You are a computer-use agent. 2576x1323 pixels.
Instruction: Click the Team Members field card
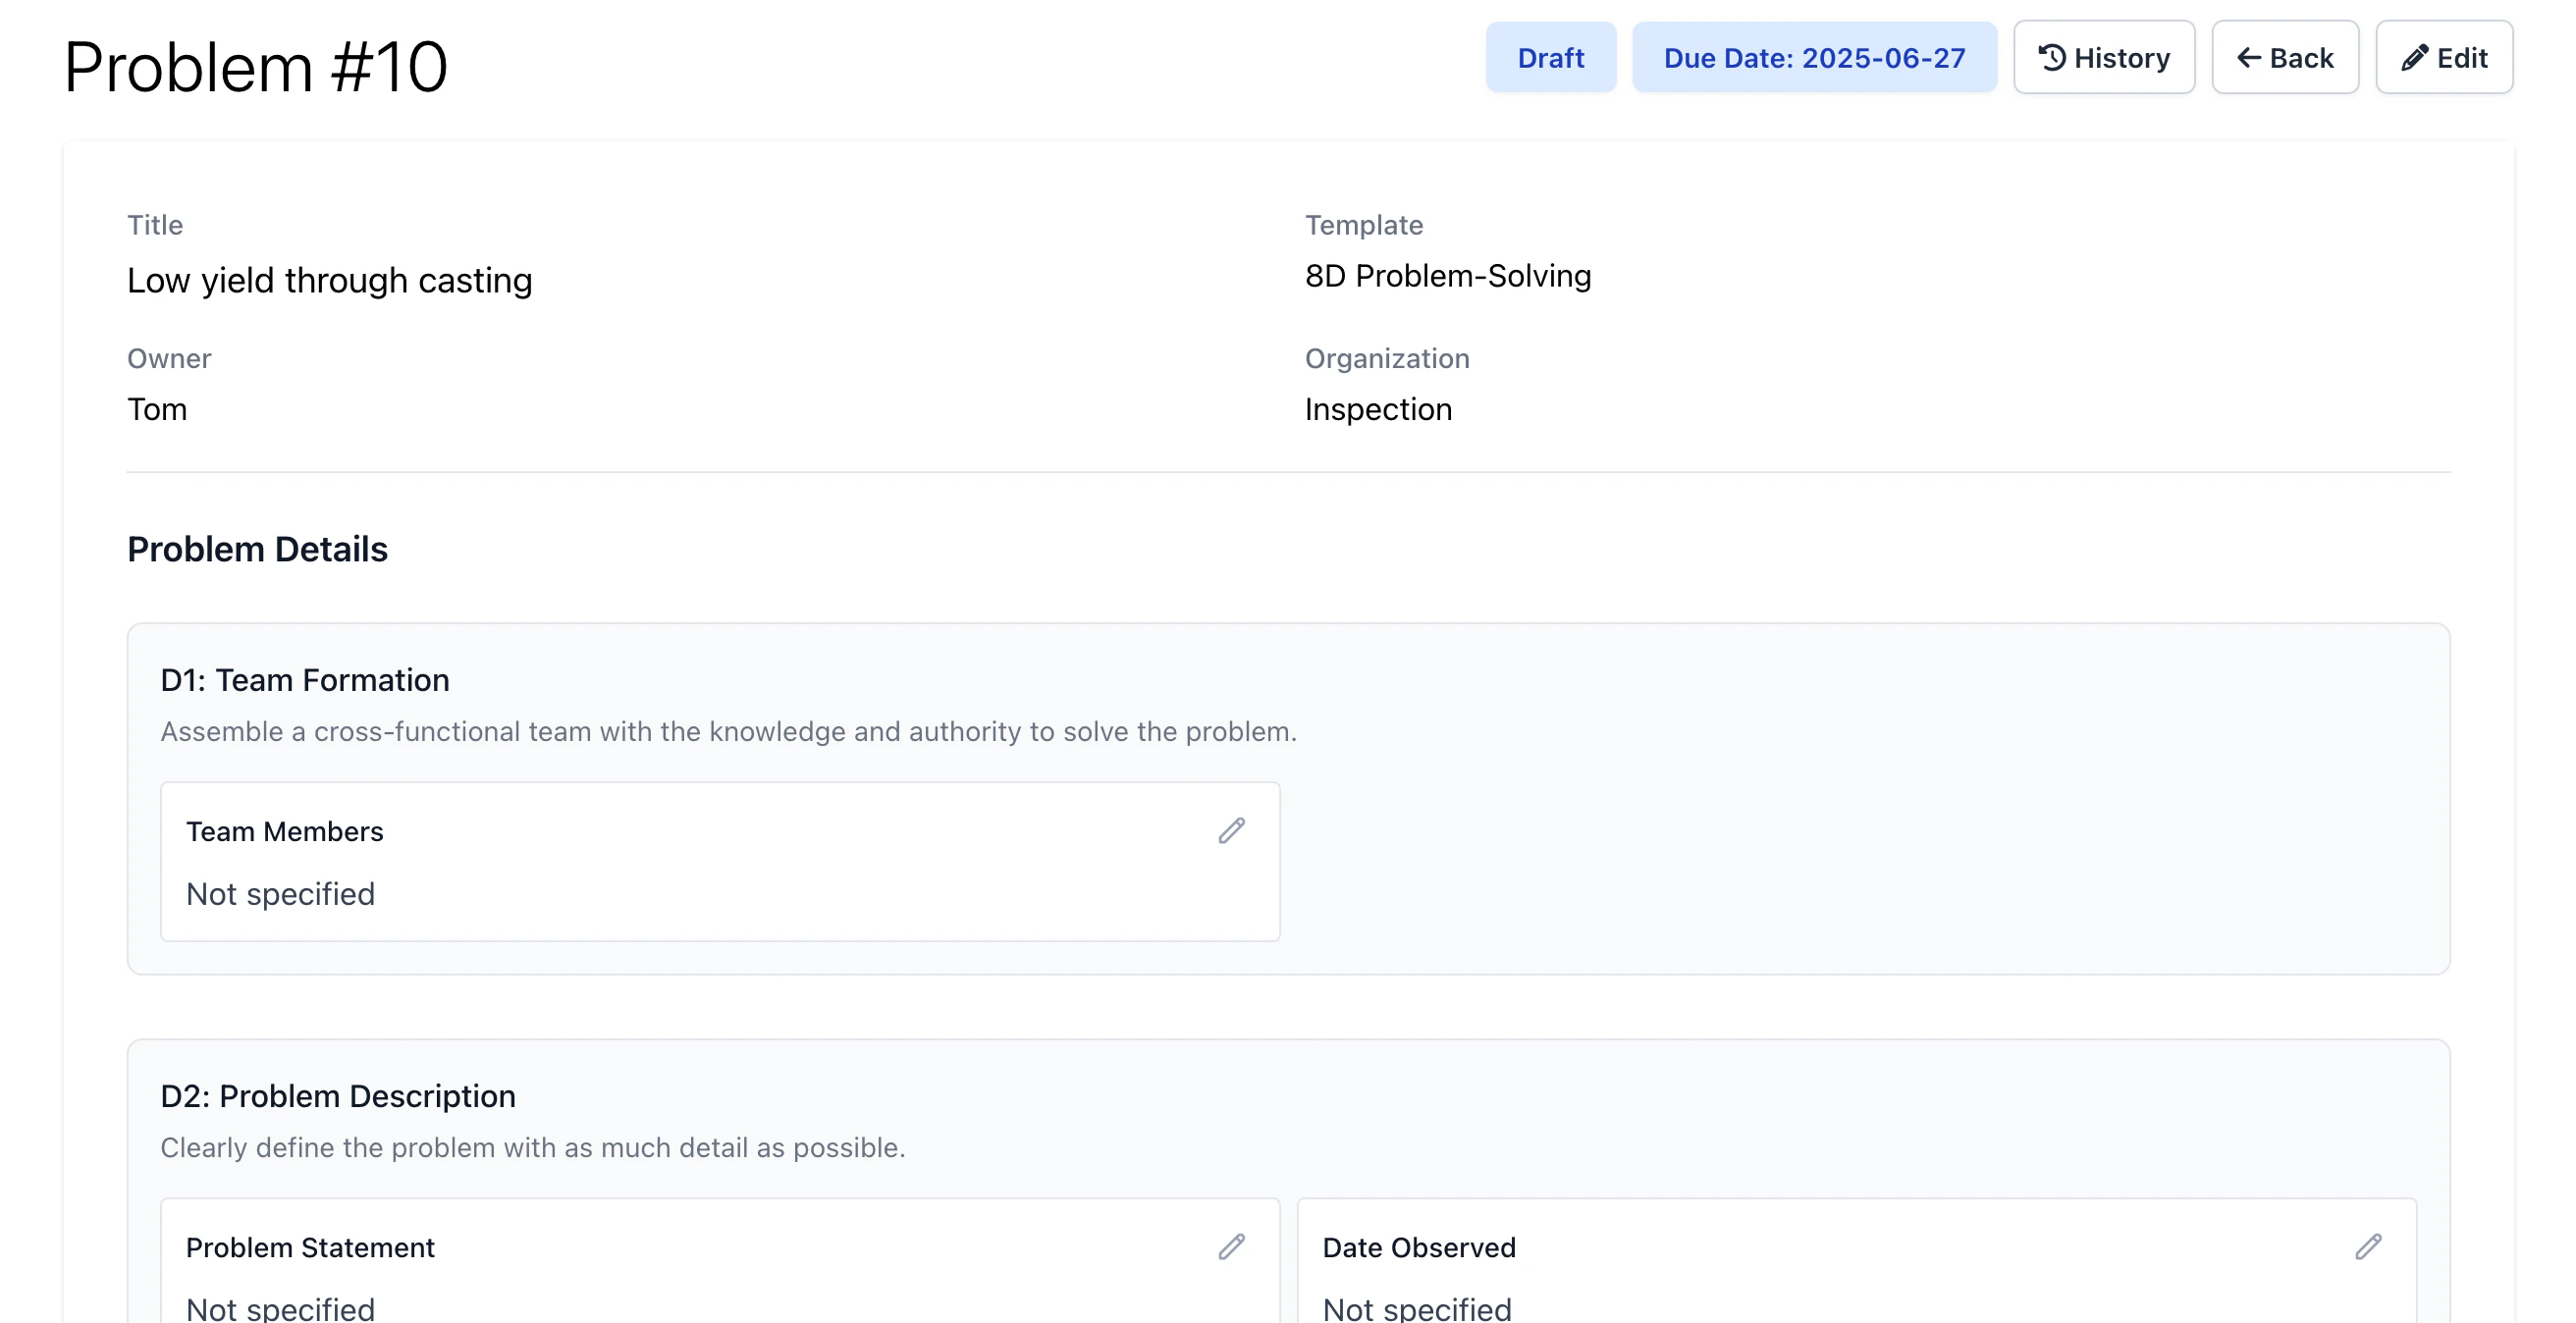719,861
